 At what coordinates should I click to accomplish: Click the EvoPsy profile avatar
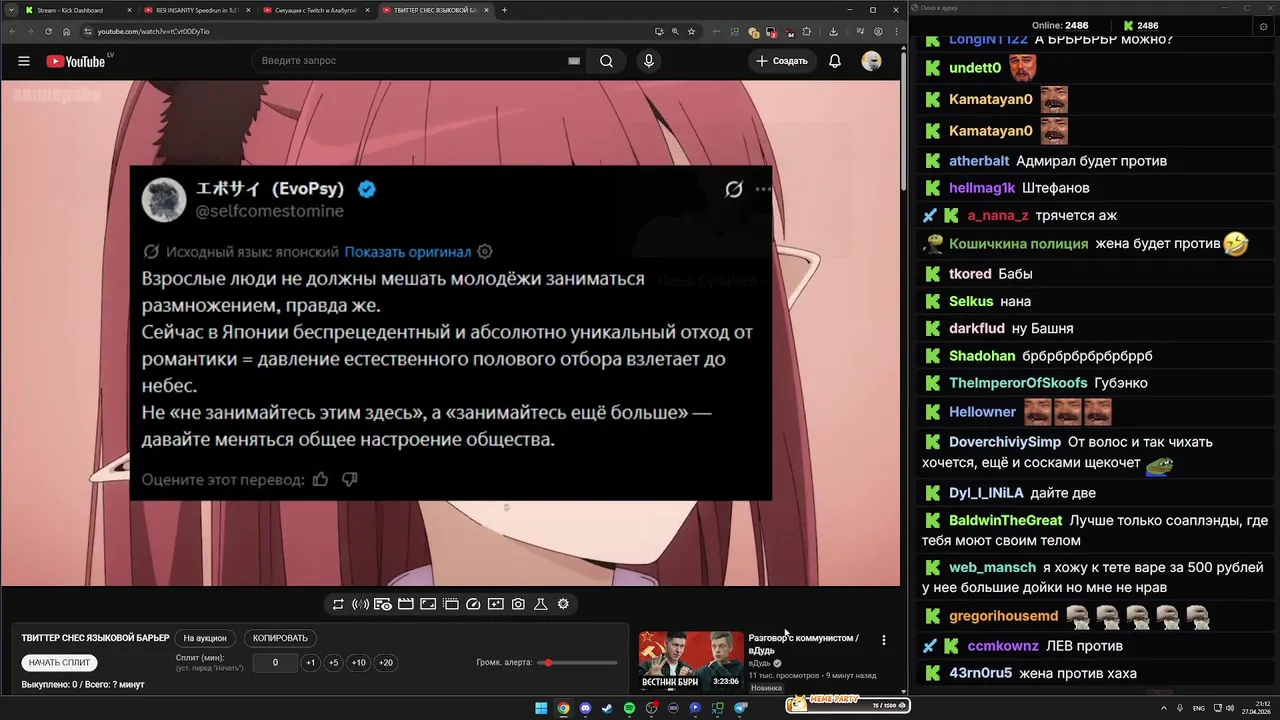click(x=164, y=200)
